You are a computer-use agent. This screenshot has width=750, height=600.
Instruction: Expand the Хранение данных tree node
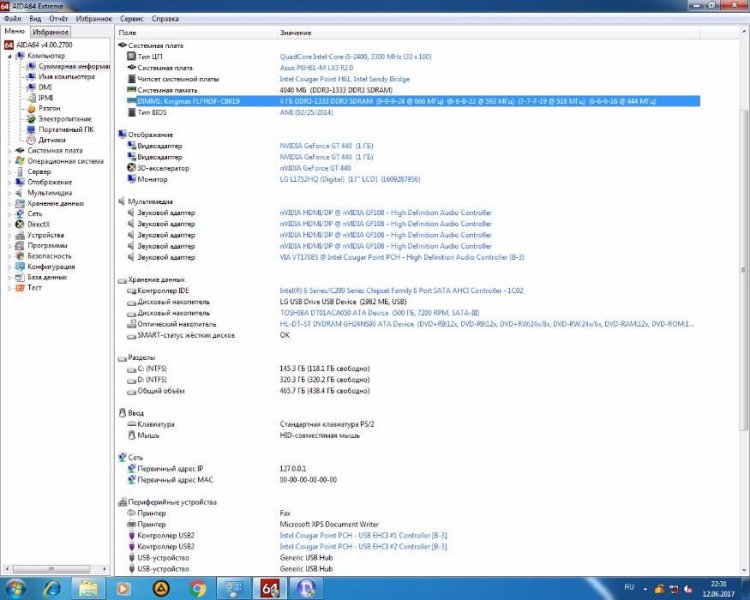tap(9, 204)
